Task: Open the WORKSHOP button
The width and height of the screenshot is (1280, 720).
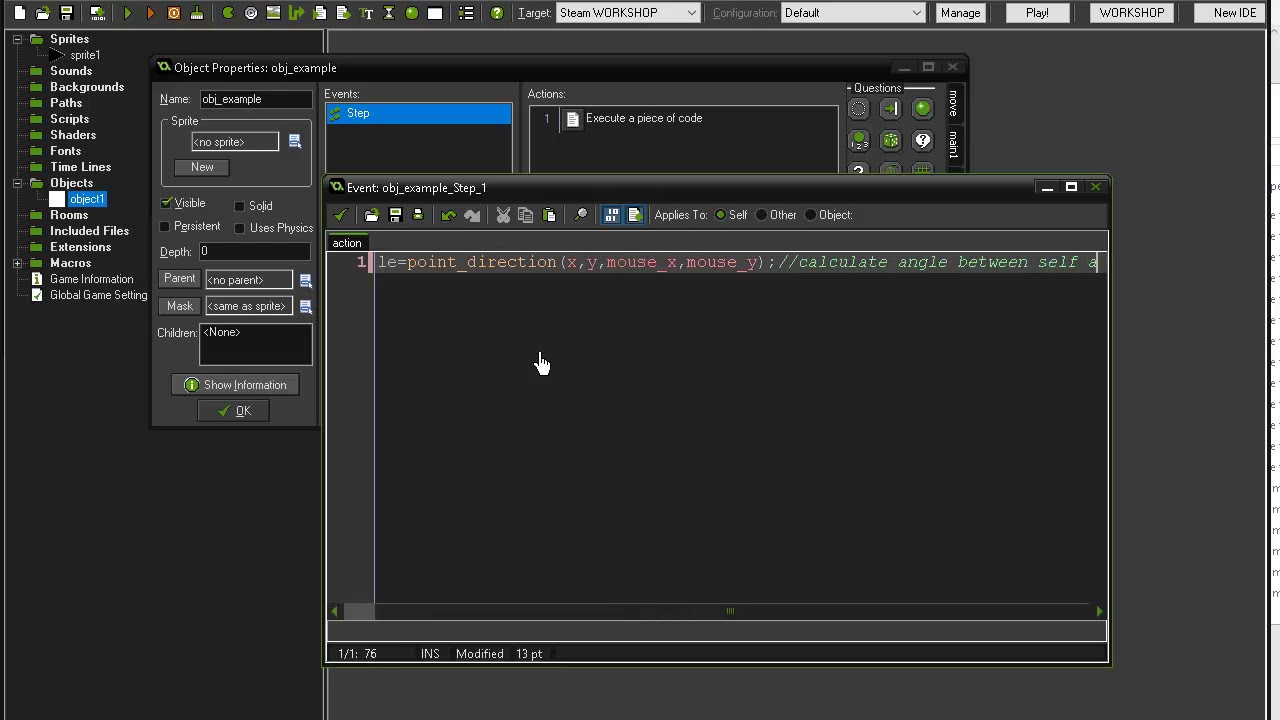Action: point(1131,13)
